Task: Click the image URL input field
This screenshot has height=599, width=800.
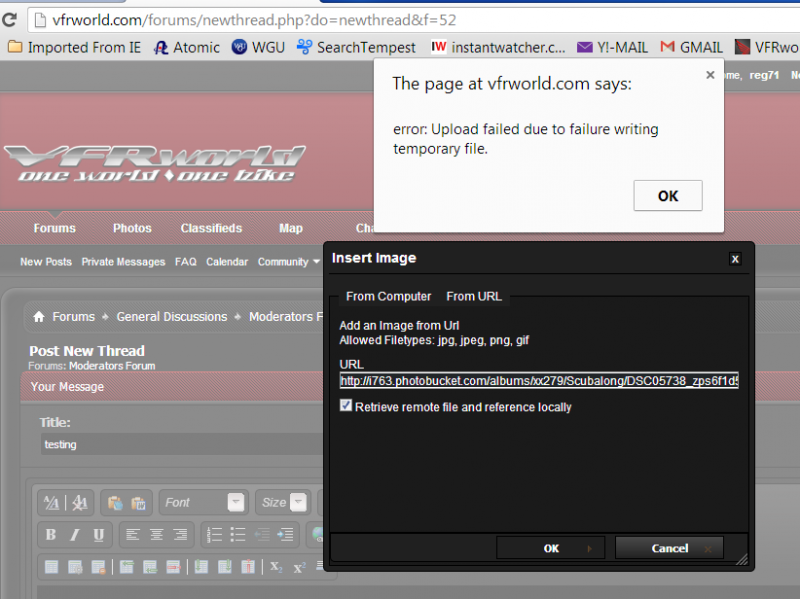Action: click(x=538, y=381)
